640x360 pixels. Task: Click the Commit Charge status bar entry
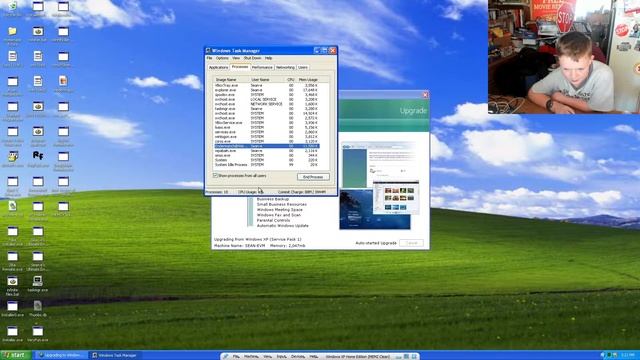pos(302,192)
